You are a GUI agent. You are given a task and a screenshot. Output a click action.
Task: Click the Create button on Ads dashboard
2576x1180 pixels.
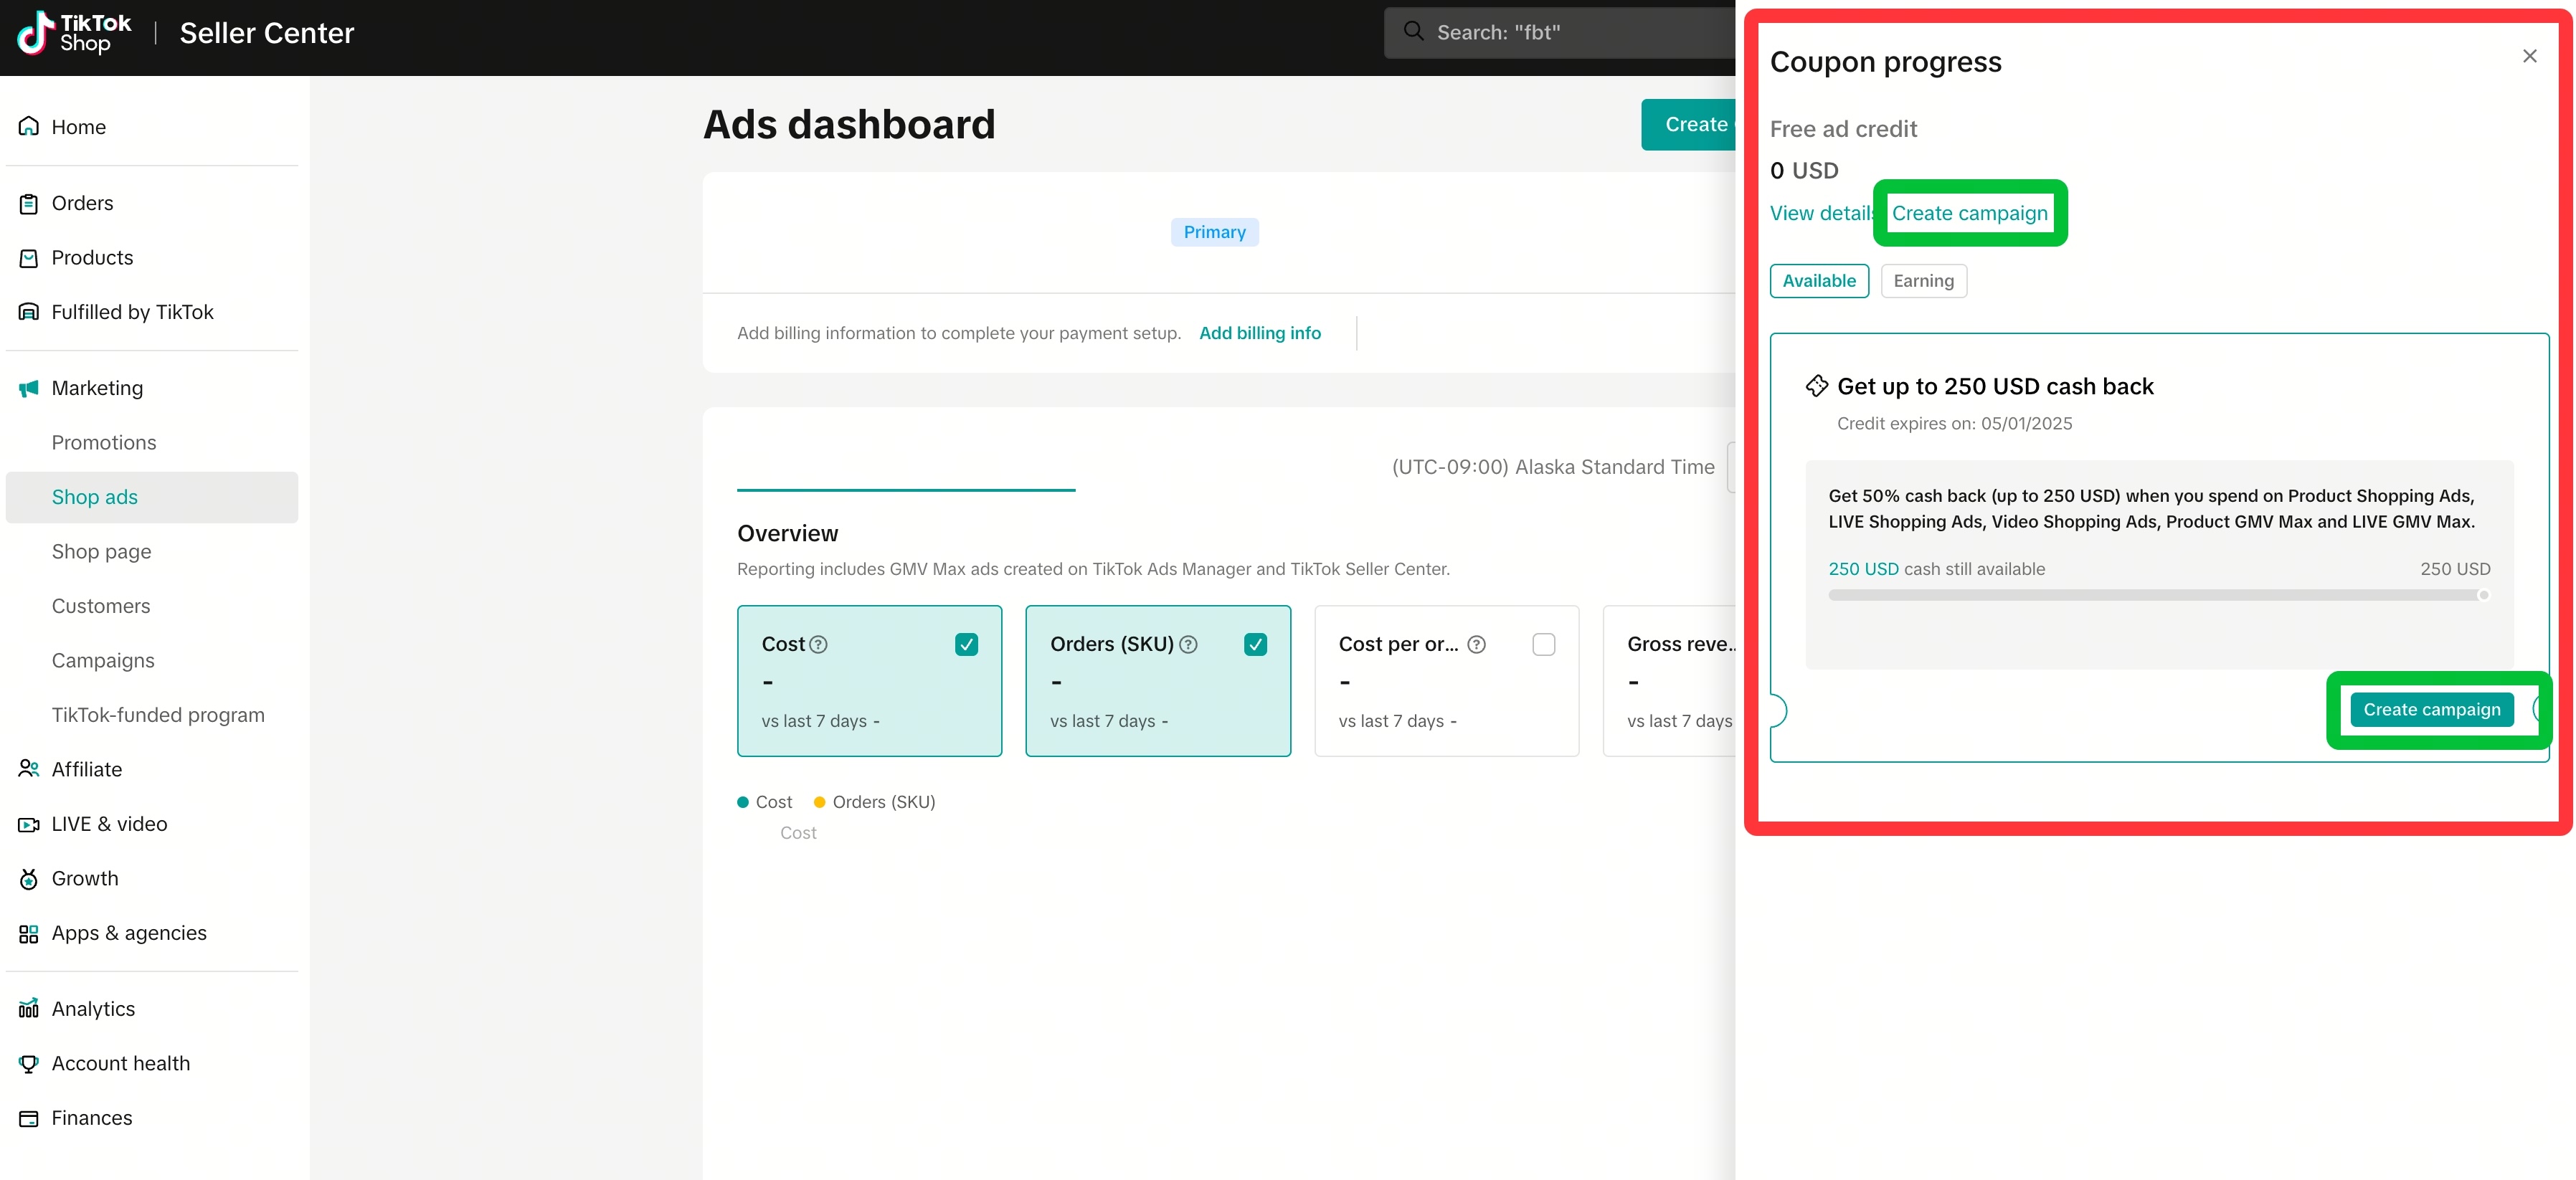click(x=1689, y=125)
